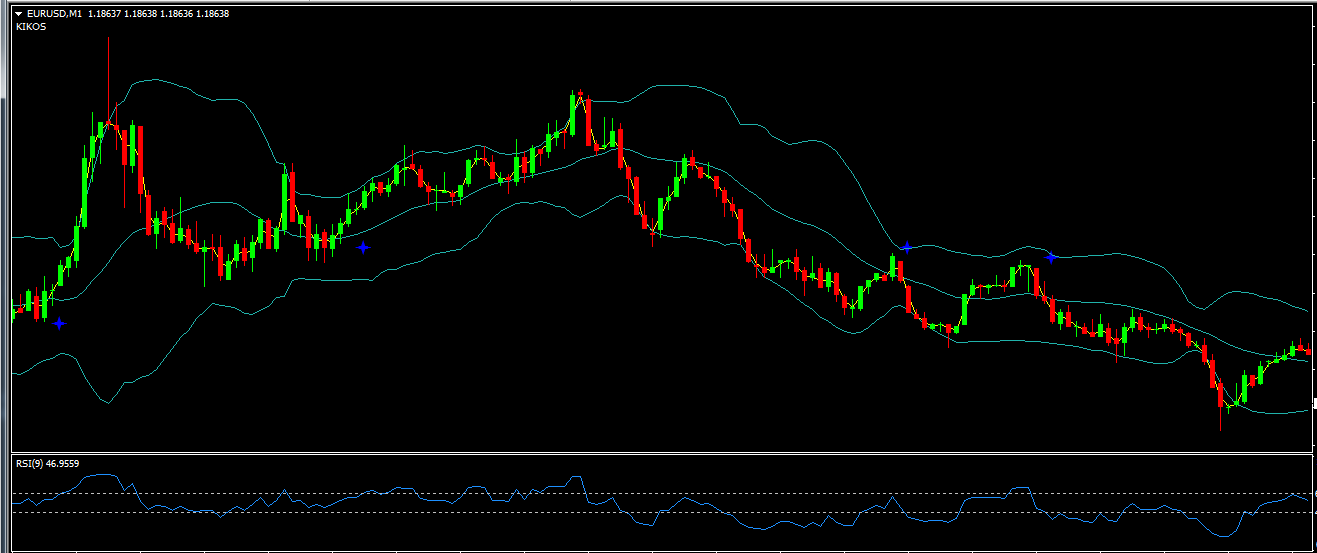Select the current price marker on right edge
1317x553 pixels.
1313,402
